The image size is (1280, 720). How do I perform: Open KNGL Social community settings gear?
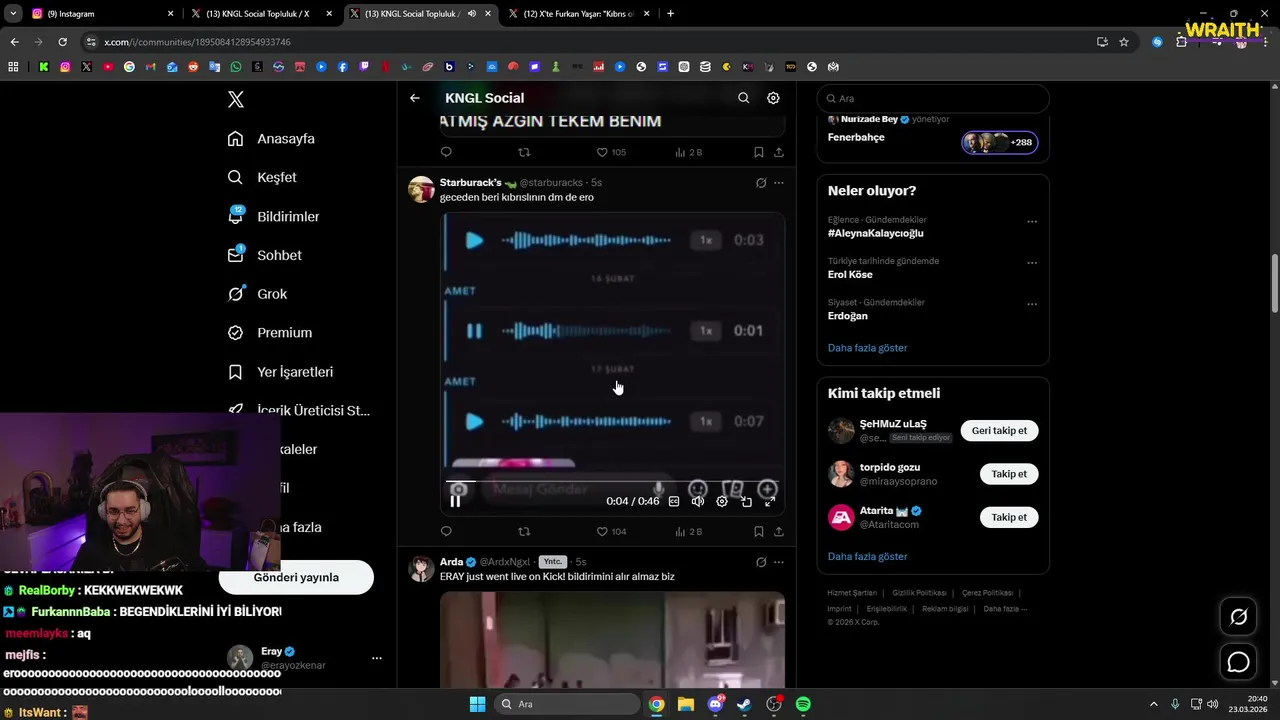point(773,98)
